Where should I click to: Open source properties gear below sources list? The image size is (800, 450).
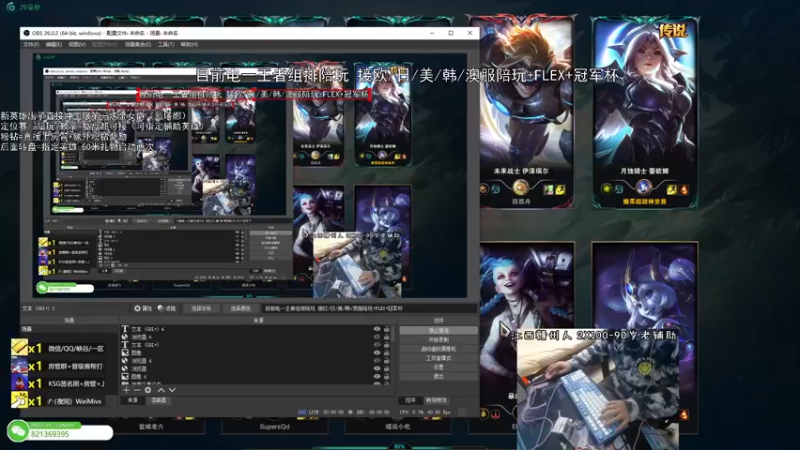coord(148,390)
